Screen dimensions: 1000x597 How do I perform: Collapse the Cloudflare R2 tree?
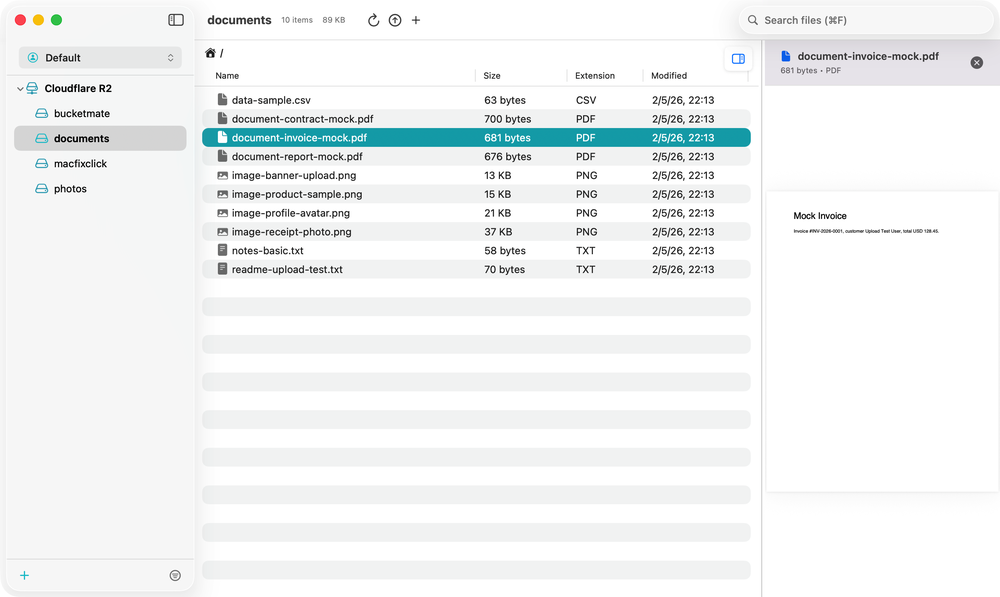[20, 89]
